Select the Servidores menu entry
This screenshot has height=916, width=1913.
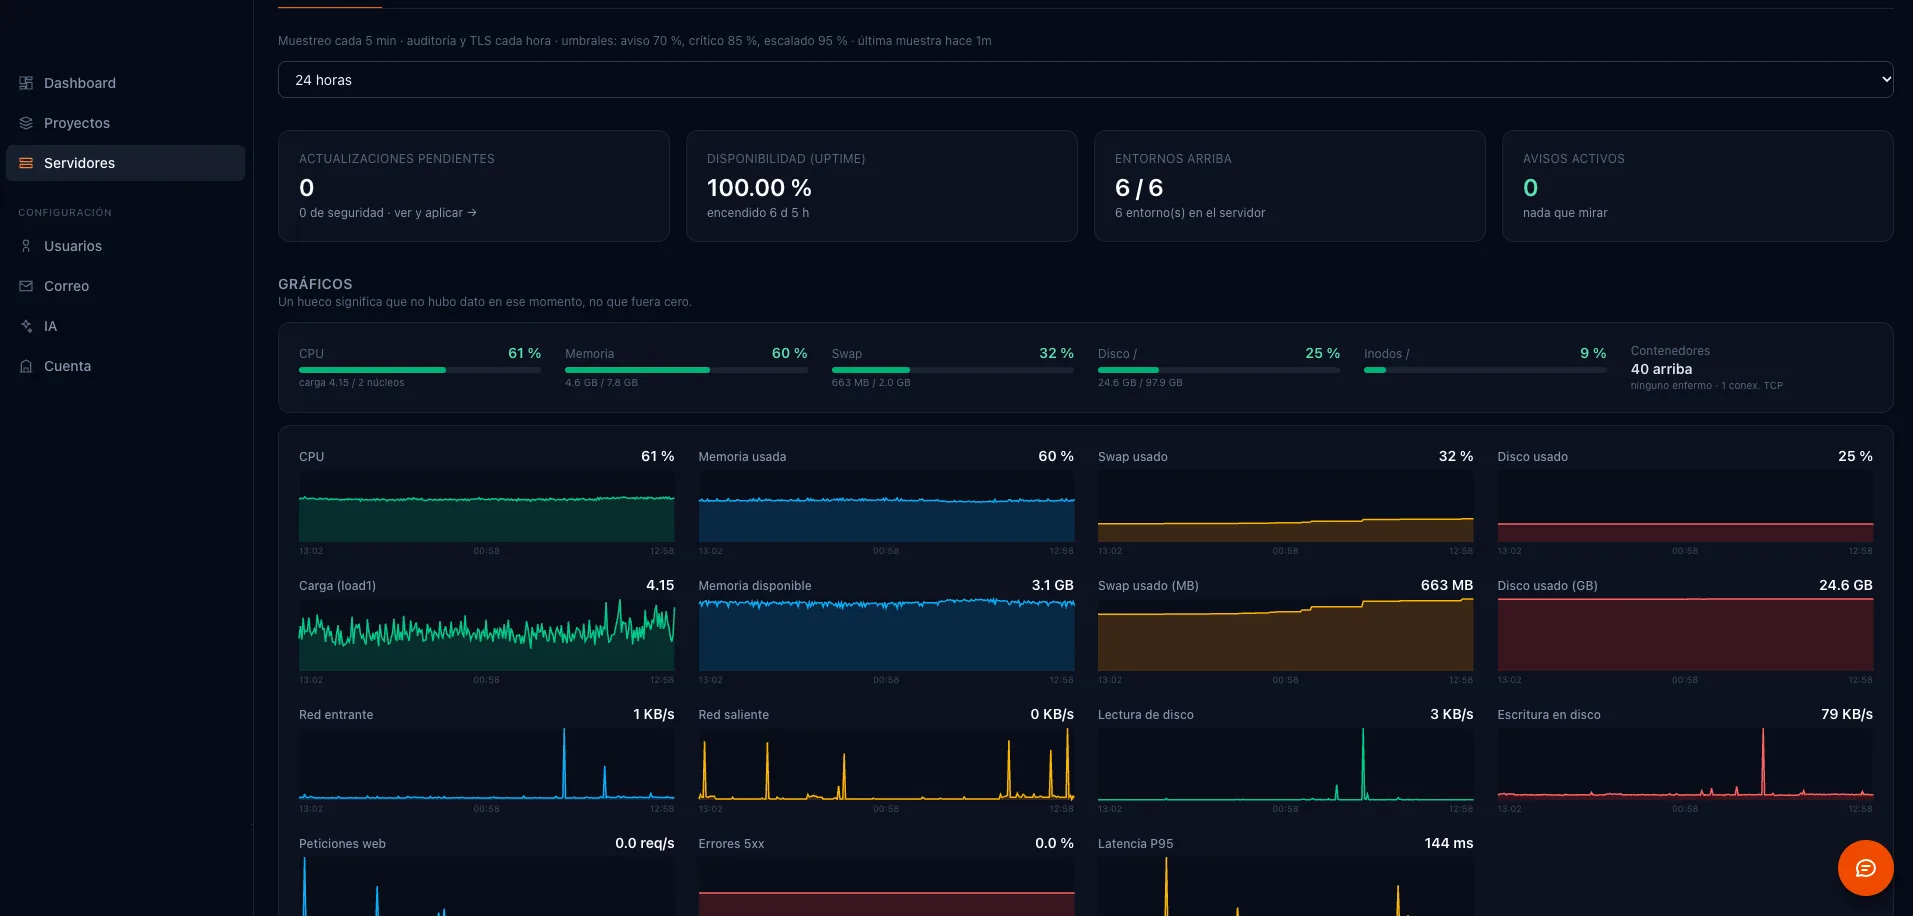pyautogui.click(x=125, y=163)
